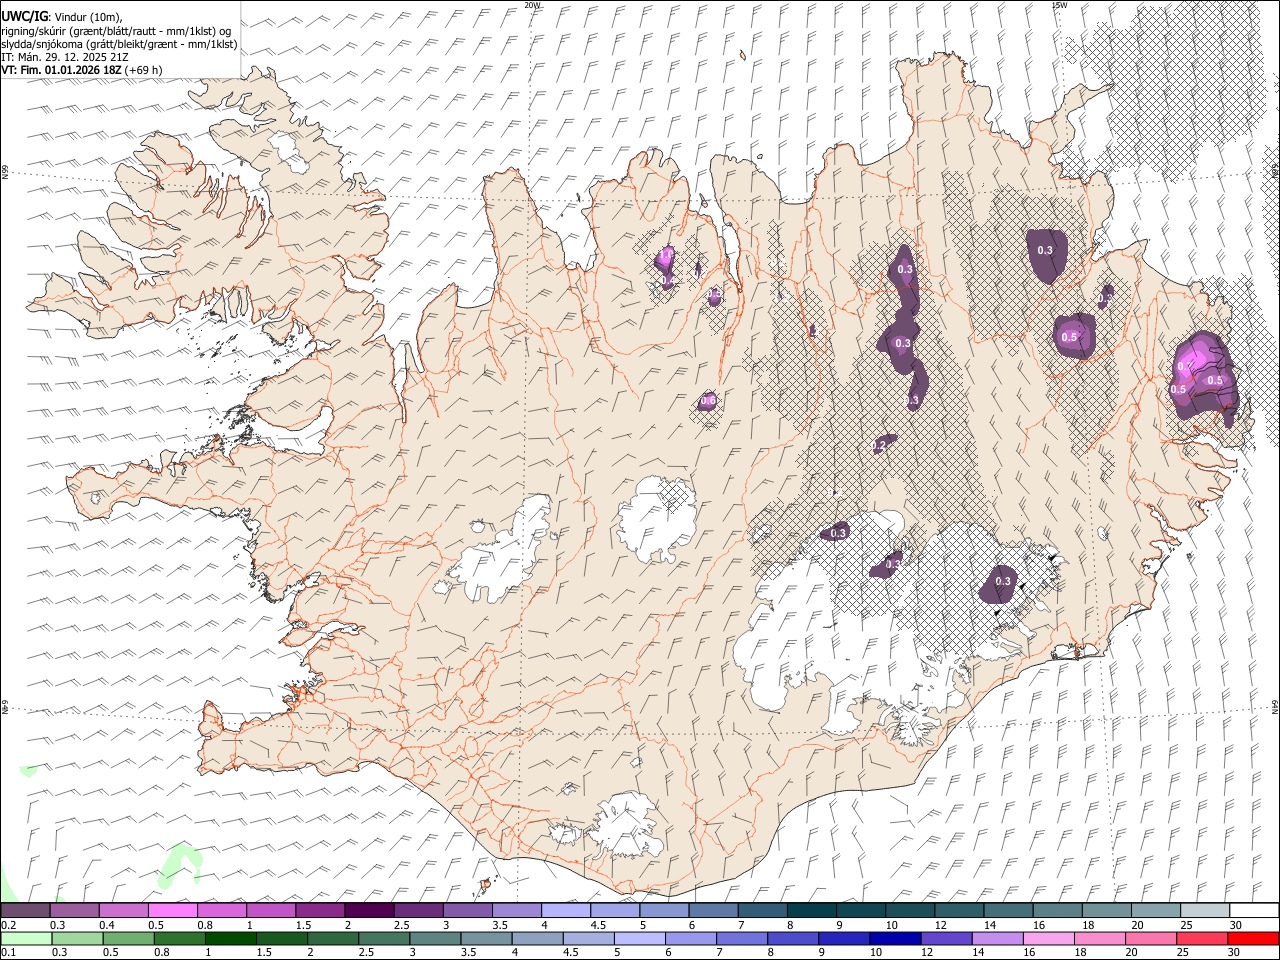Pick the bright red 30+ rain legend swatch

pyautogui.click(x=1253, y=938)
